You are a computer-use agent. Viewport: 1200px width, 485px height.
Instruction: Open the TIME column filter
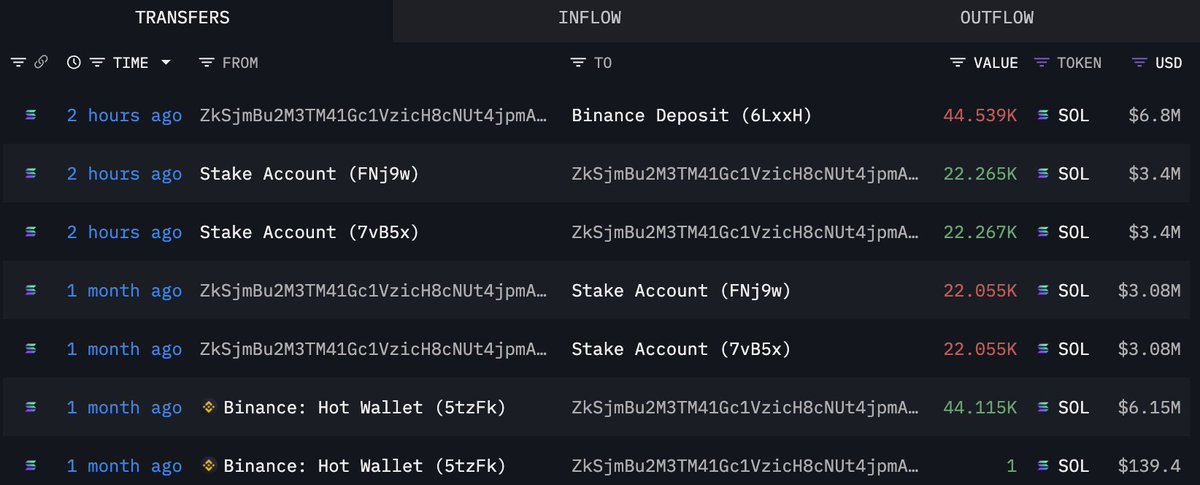point(97,62)
